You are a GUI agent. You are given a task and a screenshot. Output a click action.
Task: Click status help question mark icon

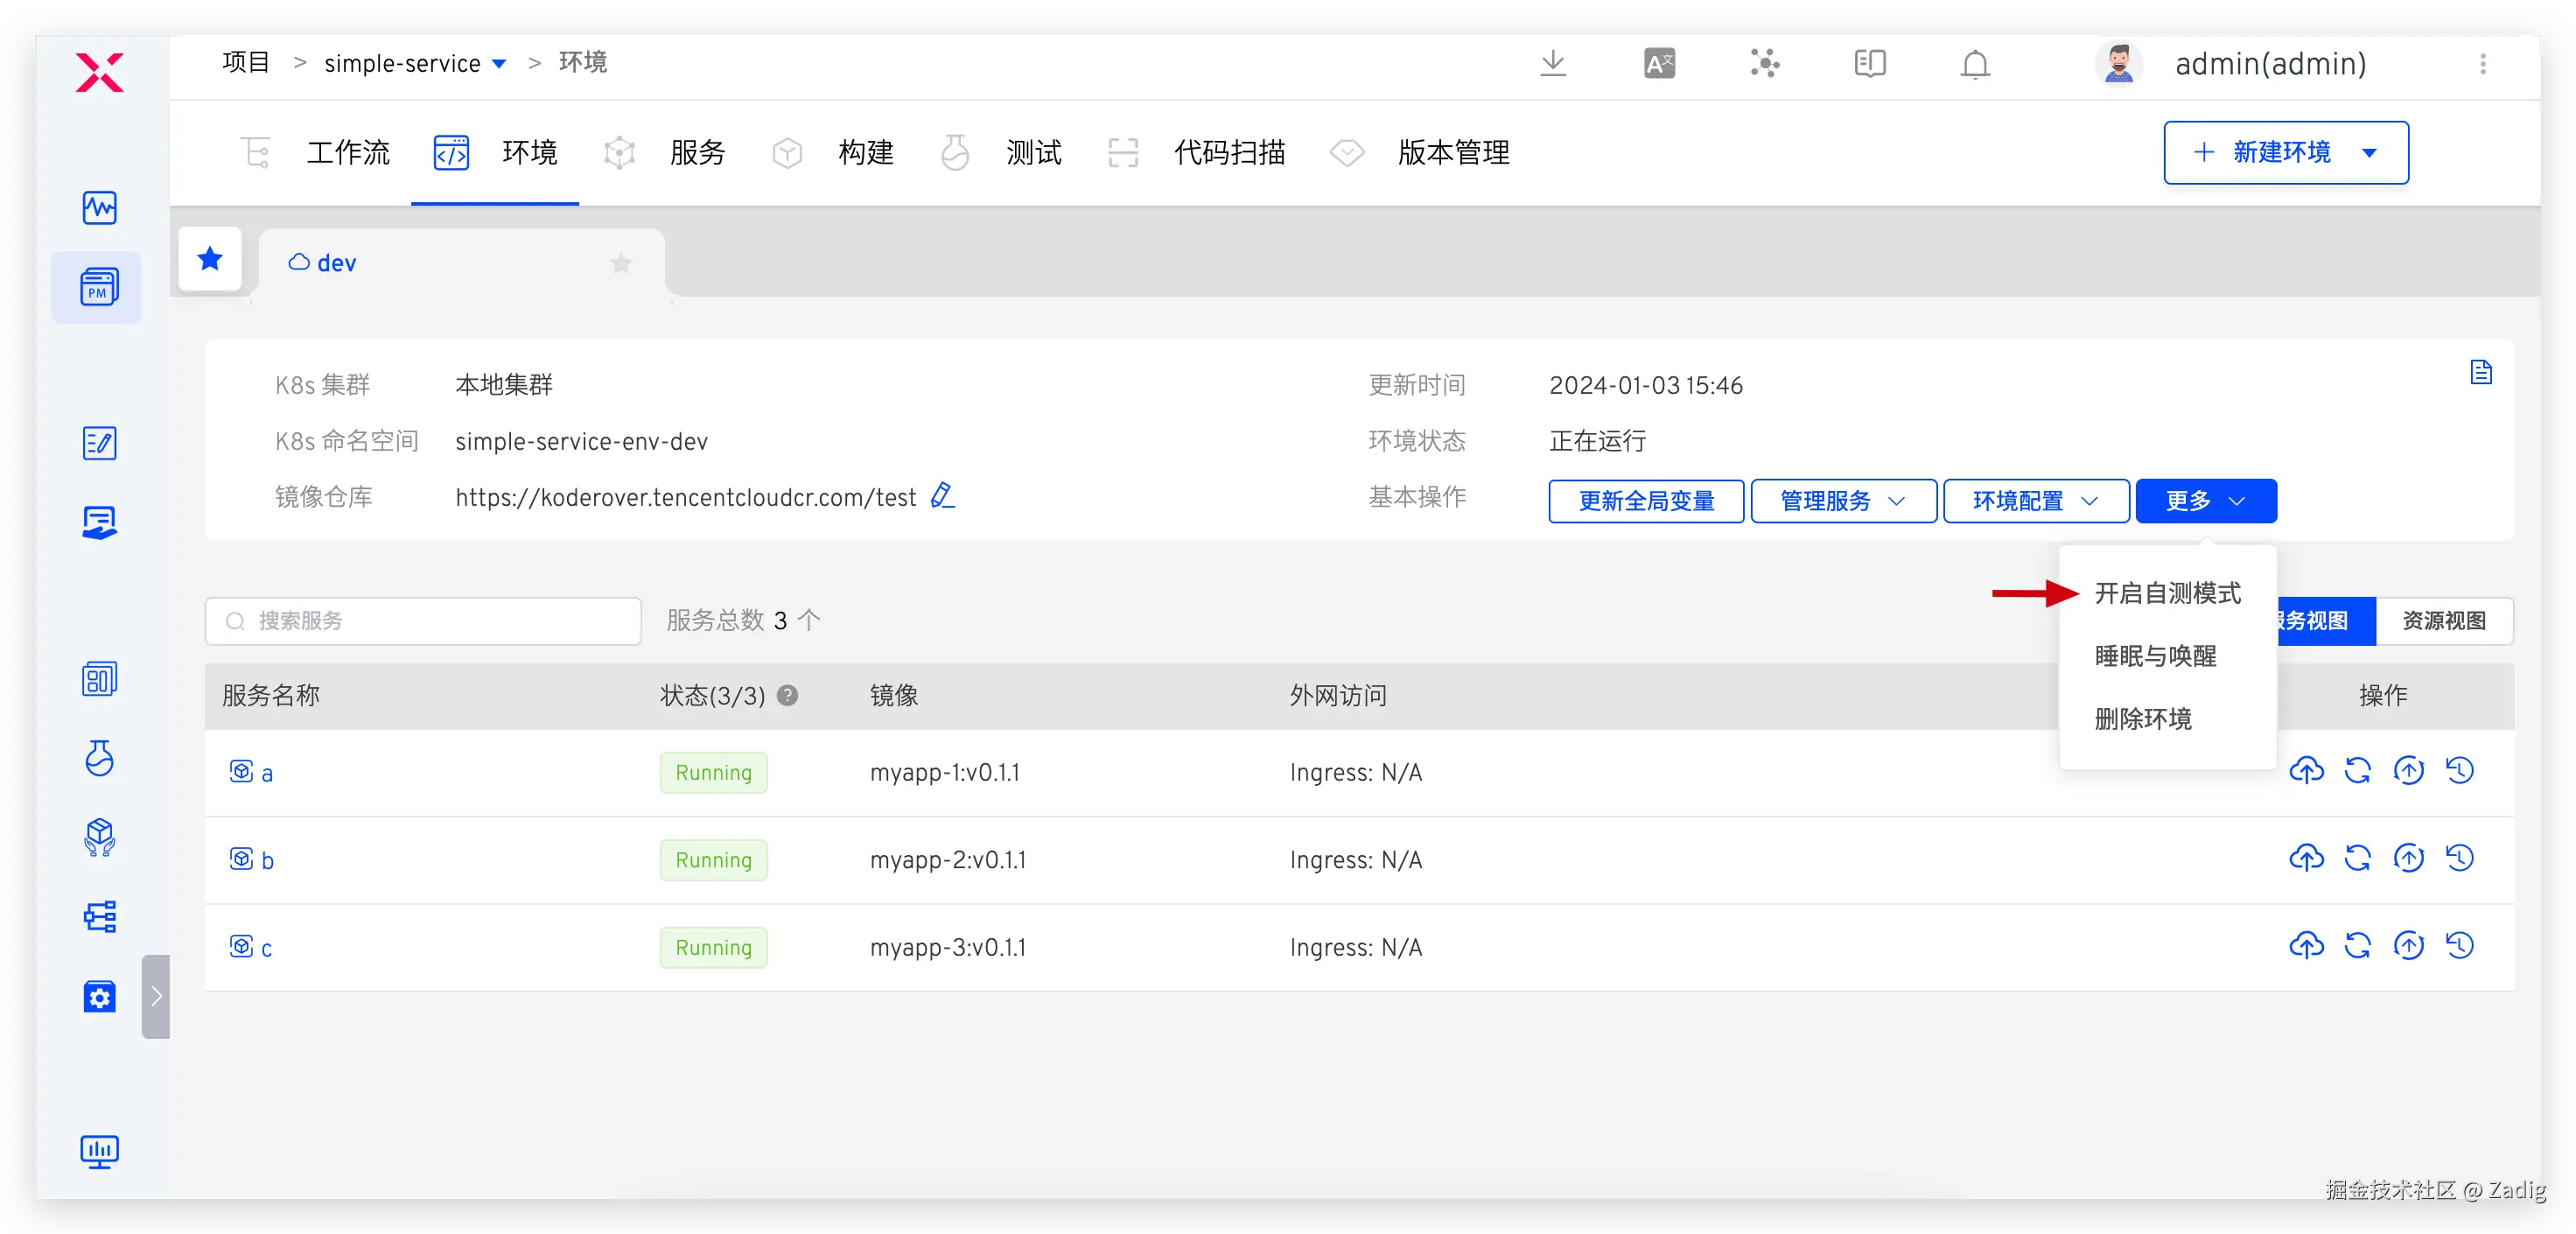click(x=788, y=695)
